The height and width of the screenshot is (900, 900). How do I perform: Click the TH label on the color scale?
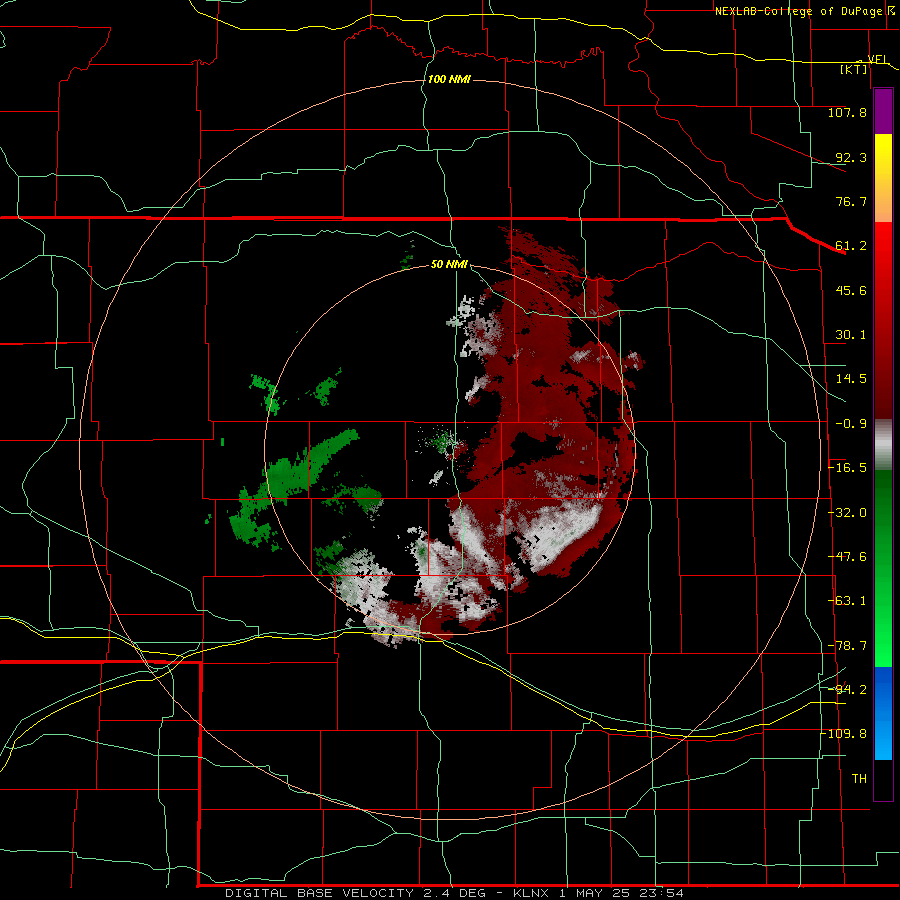(859, 779)
